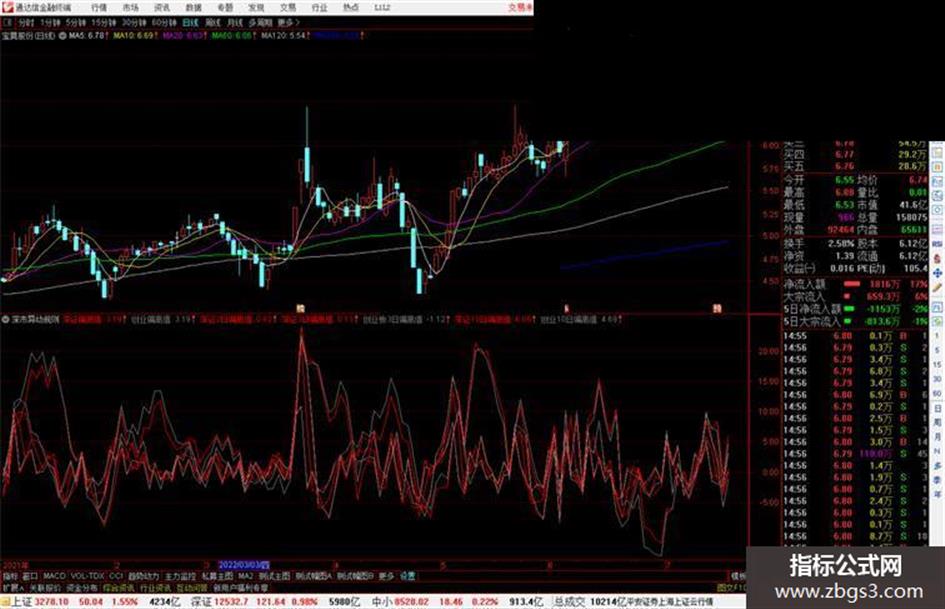Select the 年 shortcut in right sidebar

[938, 495]
